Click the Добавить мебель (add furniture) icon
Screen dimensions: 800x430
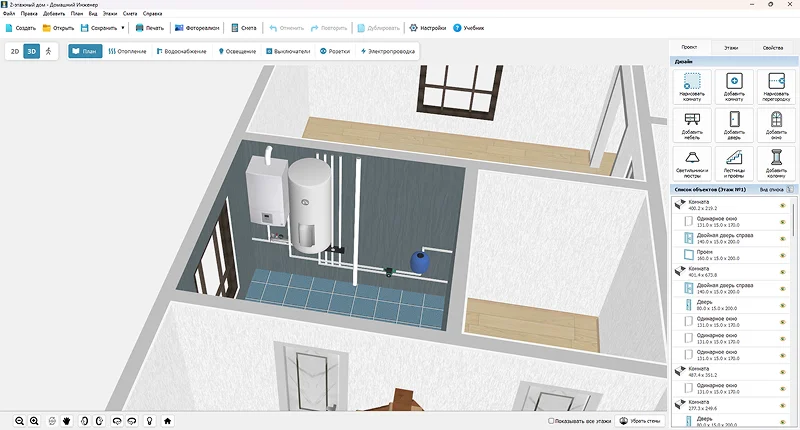[x=692, y=124]
